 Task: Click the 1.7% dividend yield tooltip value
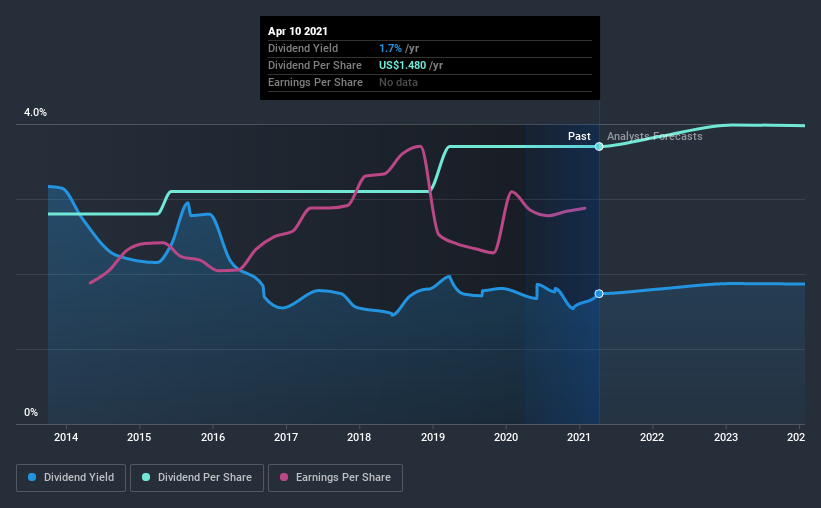tap(391, 48)
